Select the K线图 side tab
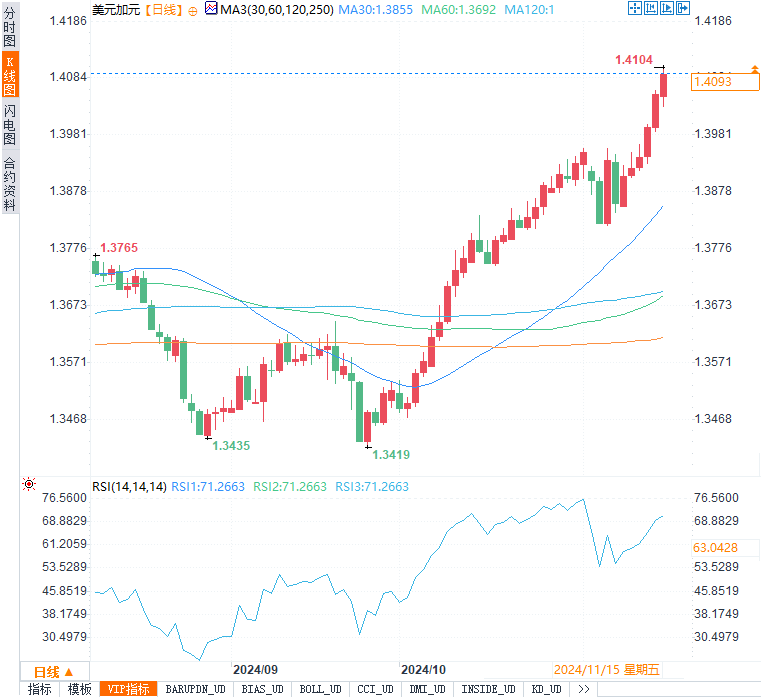The height and width of the screenshot is (697, 761). [9, 76]
